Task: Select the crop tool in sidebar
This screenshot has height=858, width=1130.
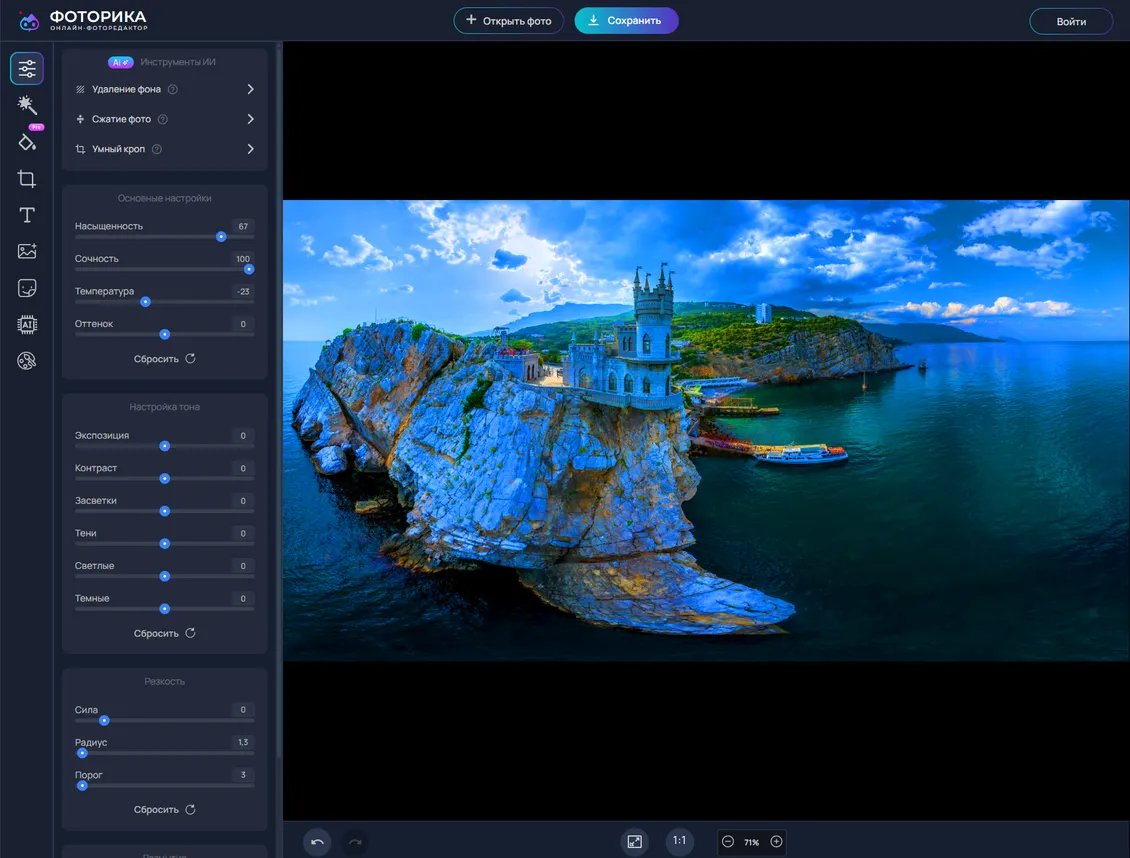Action: tap(27, 179)
